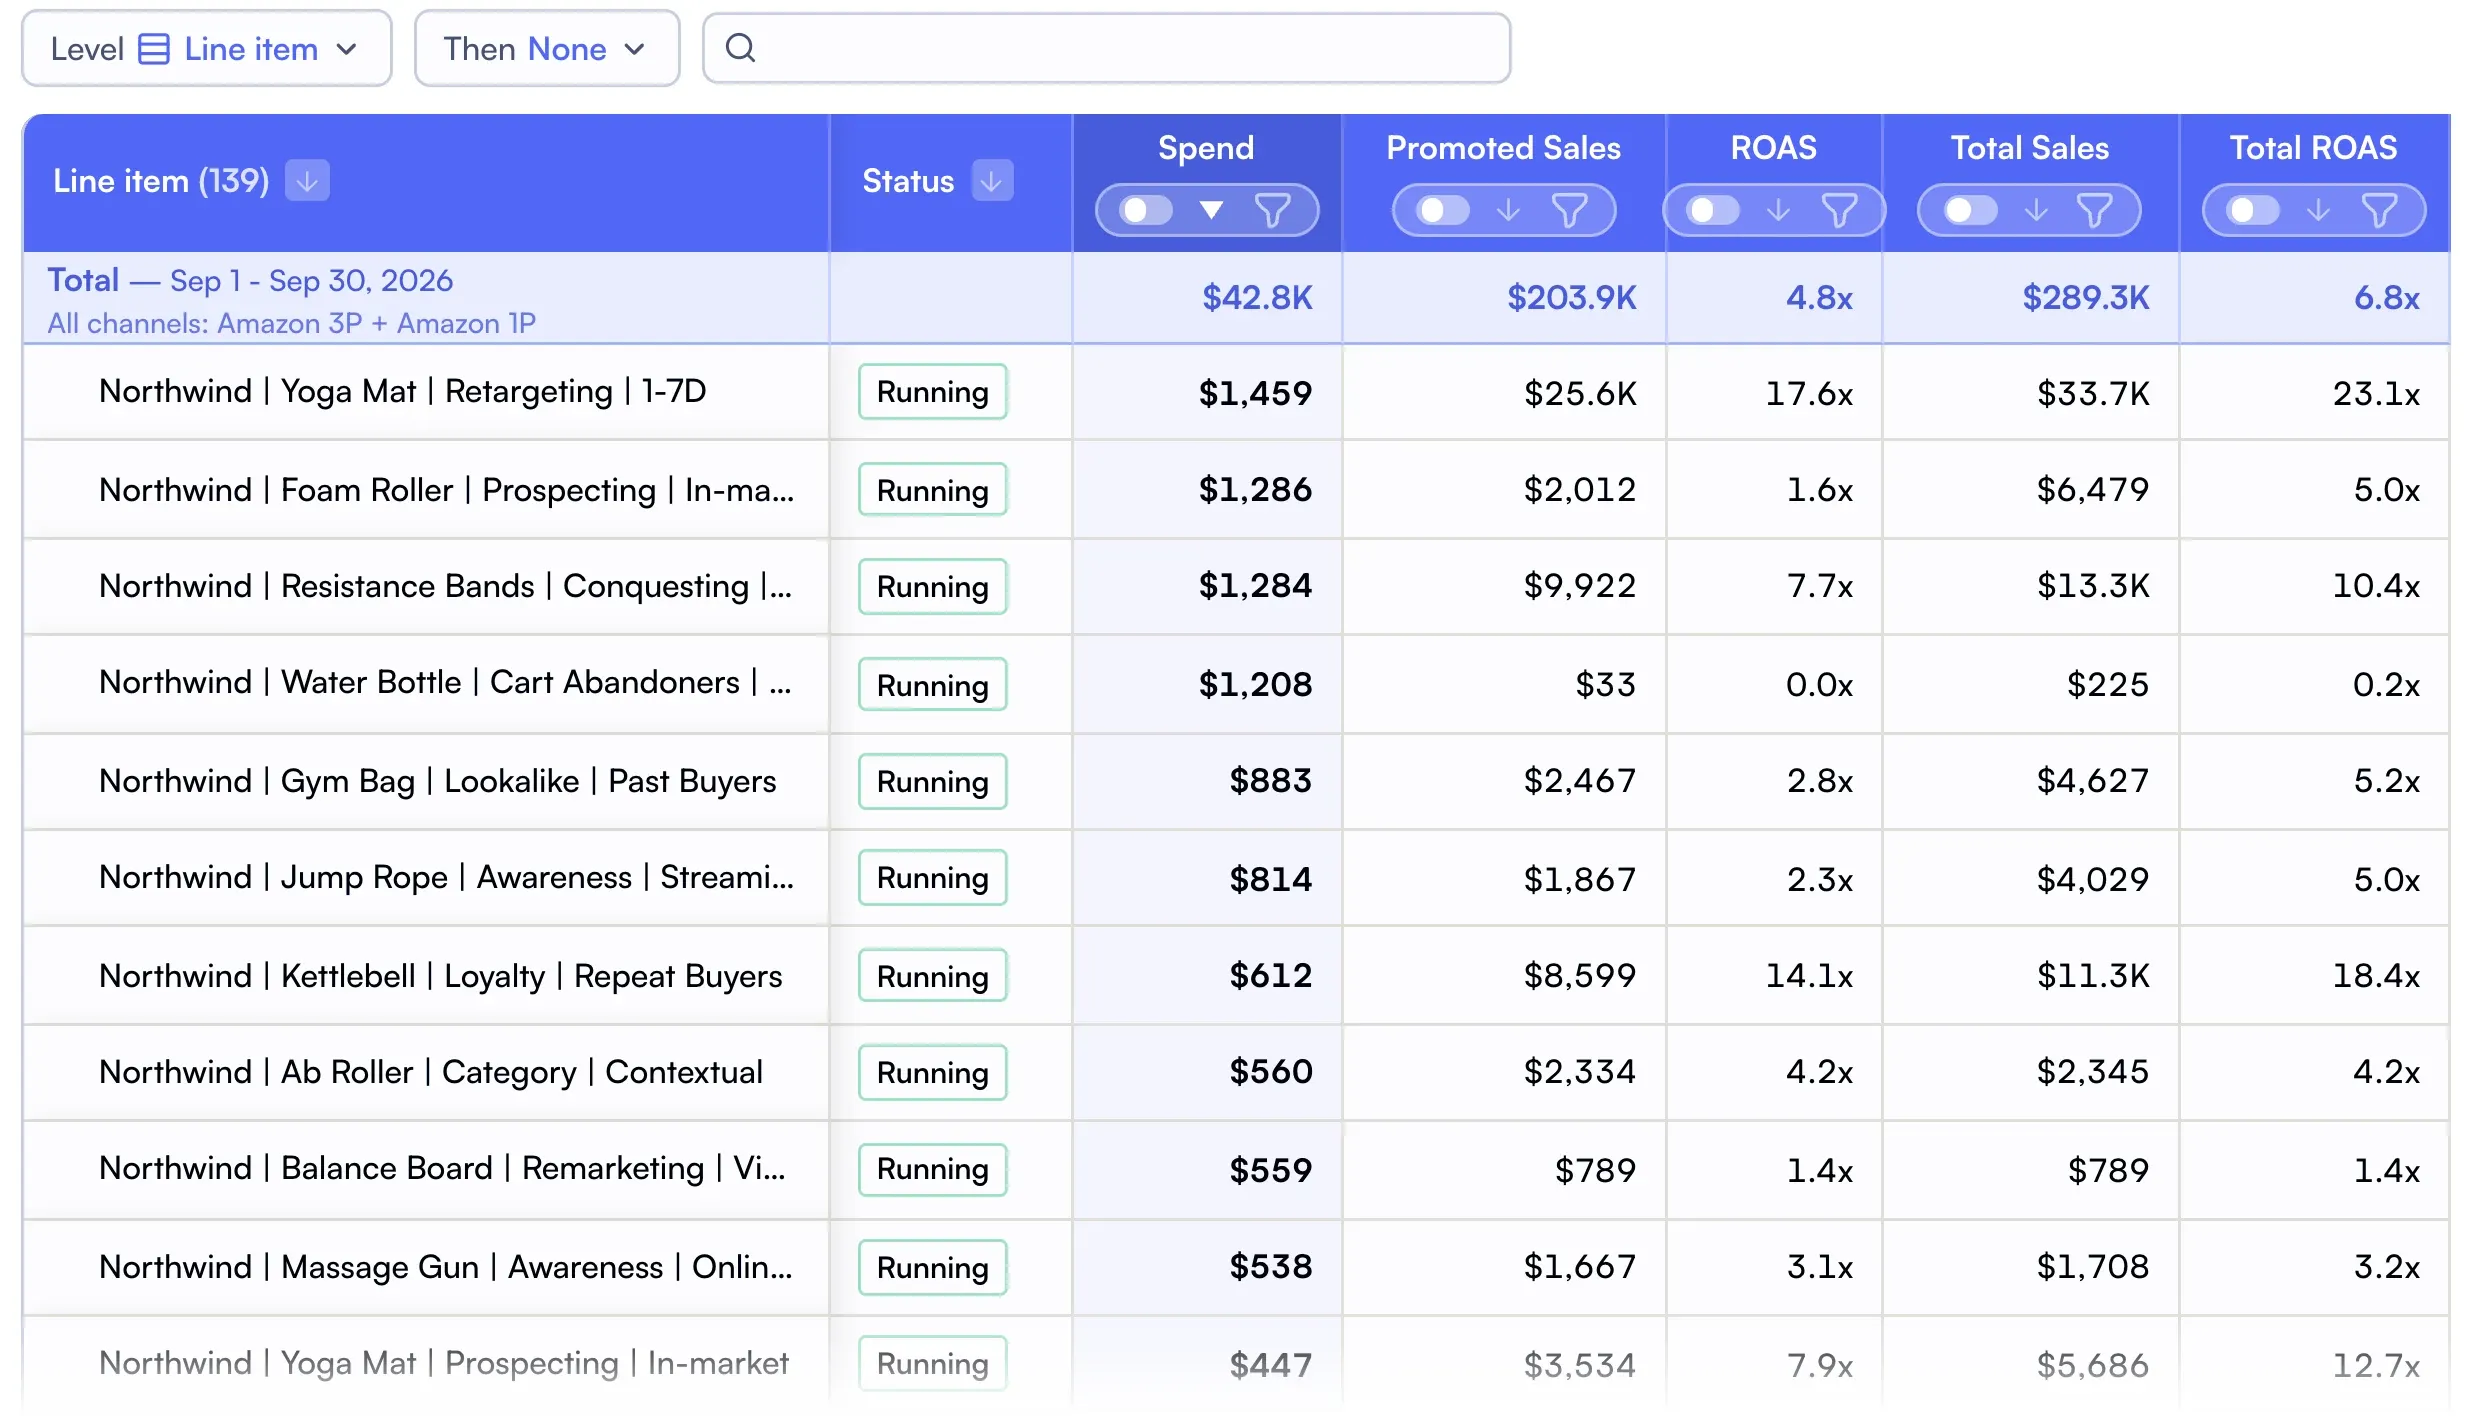Open Northwind | Gym Bag | Lookalike line item
This screenshot has width=2472, height=1416.
click(x=437, y=781)
